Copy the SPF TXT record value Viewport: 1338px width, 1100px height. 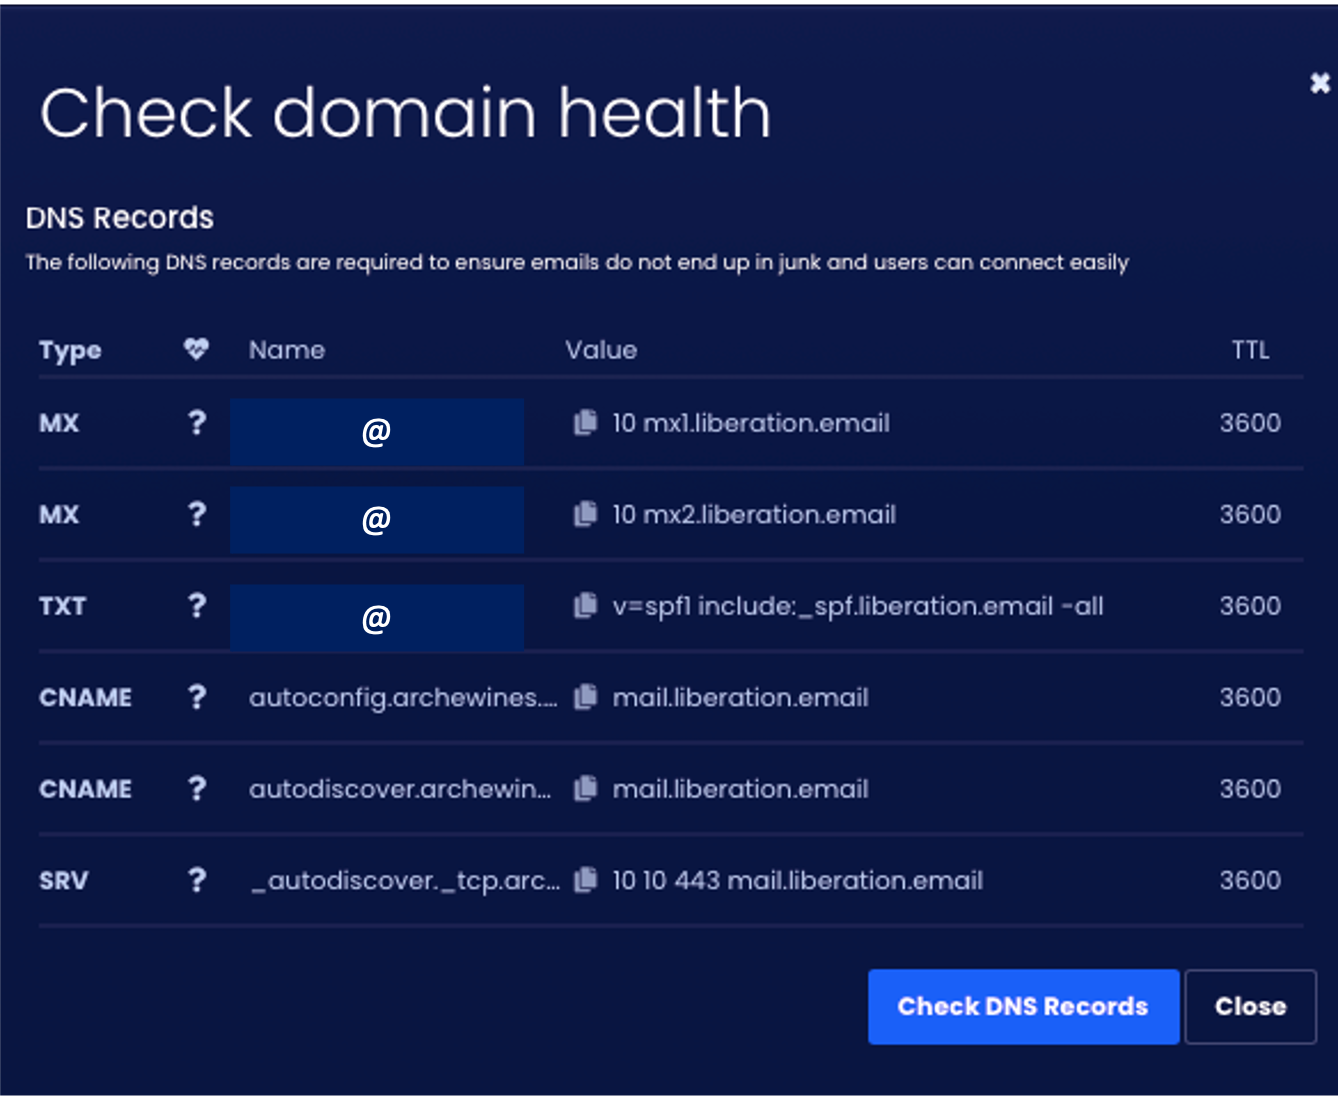pos(585,606)
